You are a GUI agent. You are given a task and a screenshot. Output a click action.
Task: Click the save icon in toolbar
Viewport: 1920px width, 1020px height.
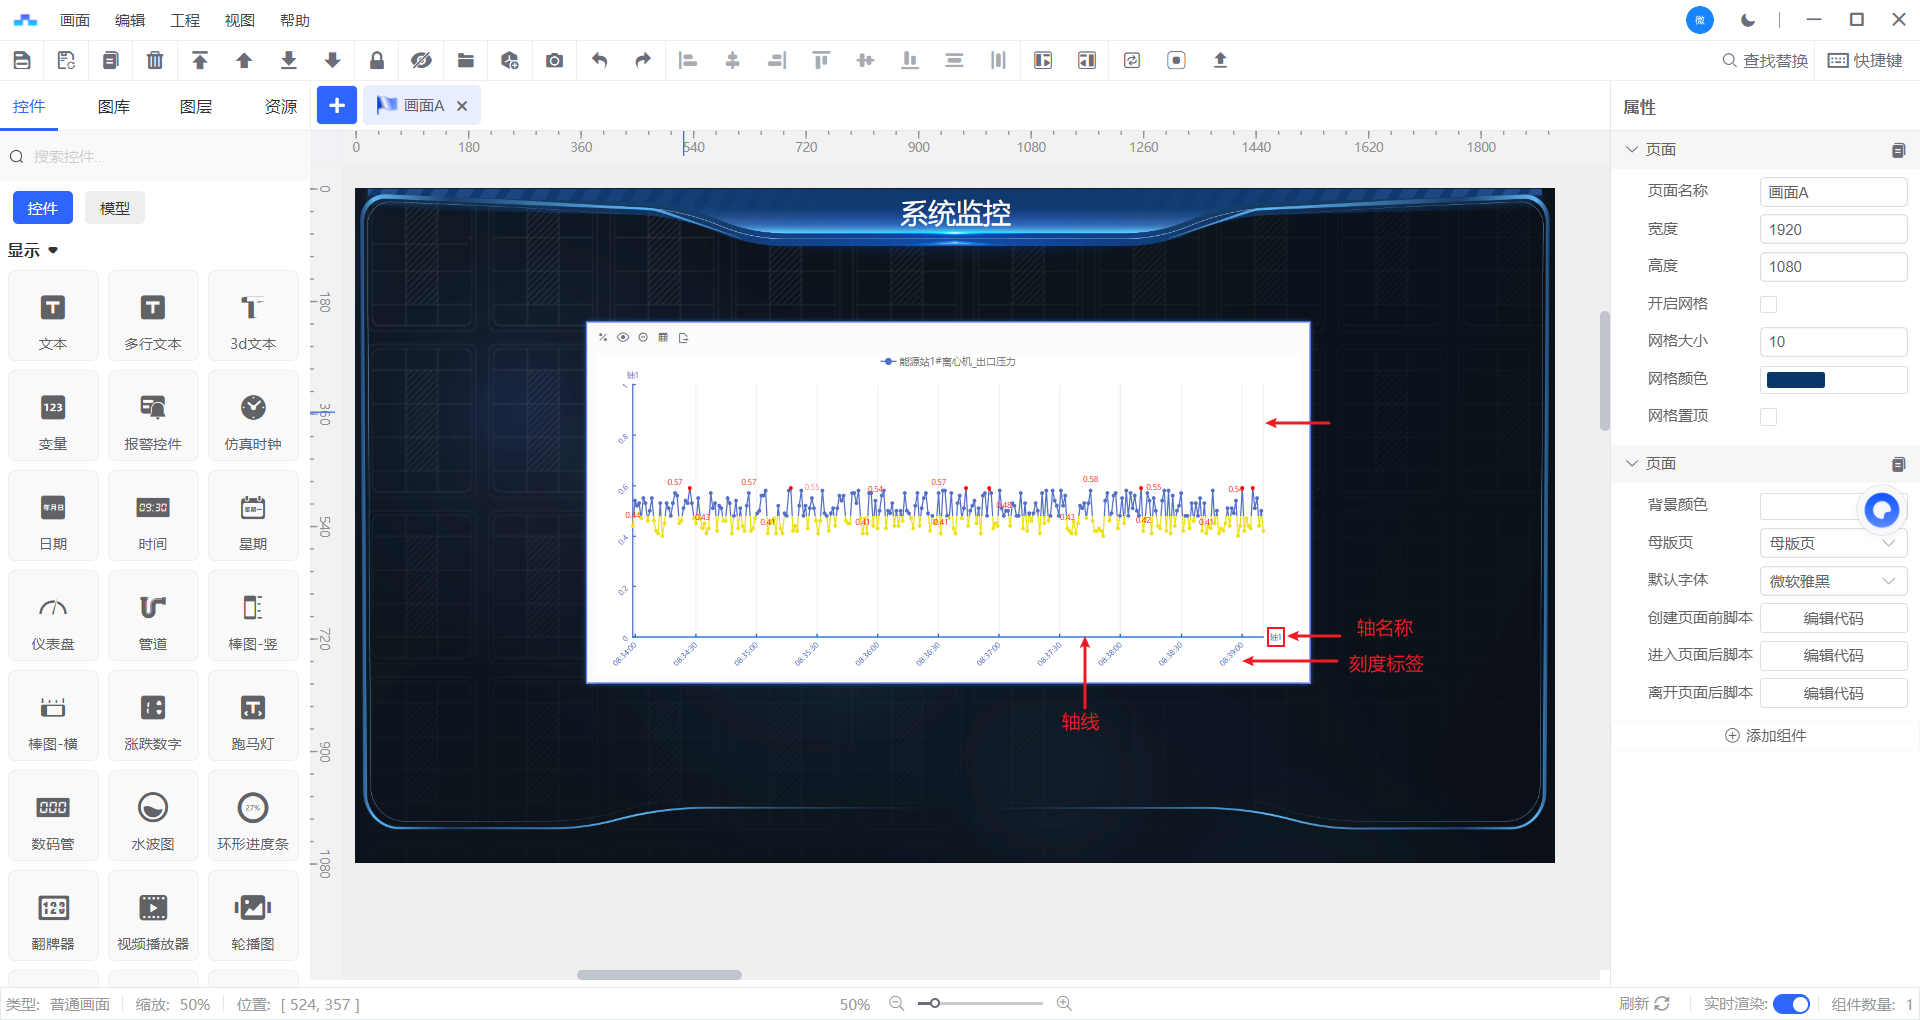coord(22,61)
